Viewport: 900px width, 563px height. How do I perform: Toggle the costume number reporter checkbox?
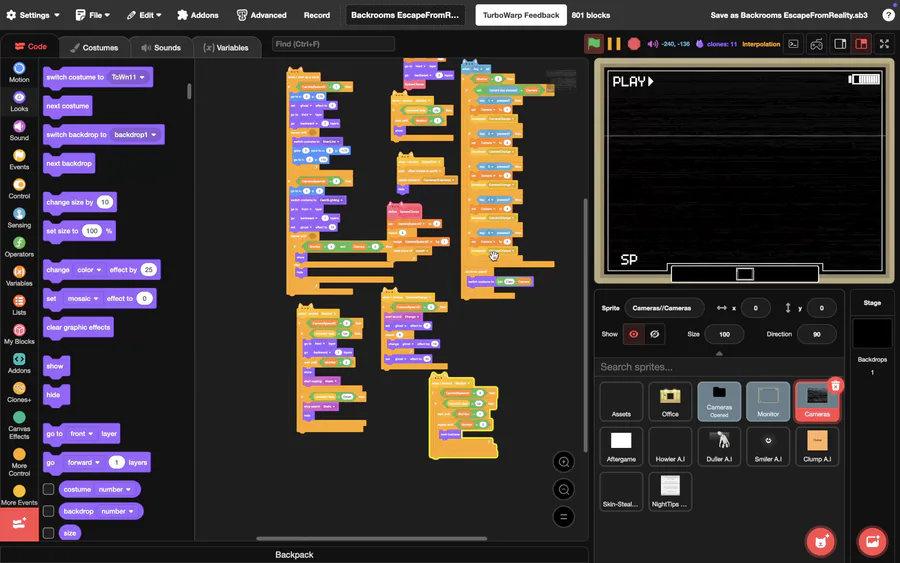[49, 489]
